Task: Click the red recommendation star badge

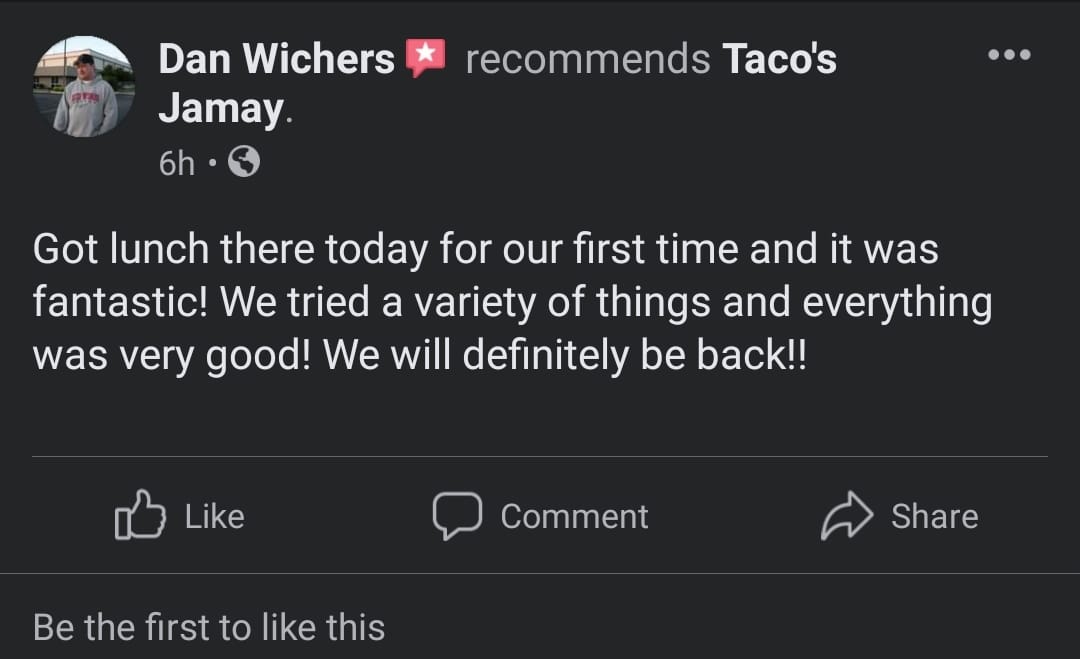Action: point(424,58)
